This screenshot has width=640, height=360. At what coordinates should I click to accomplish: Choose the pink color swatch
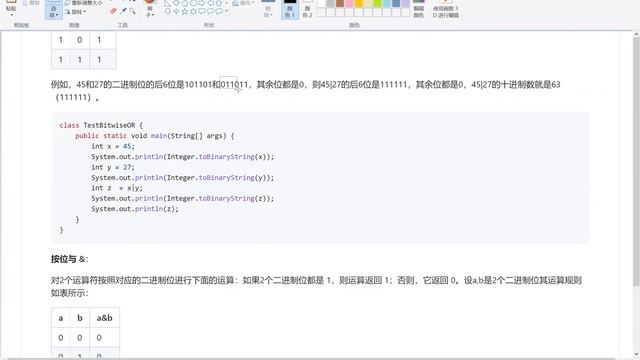349,3
